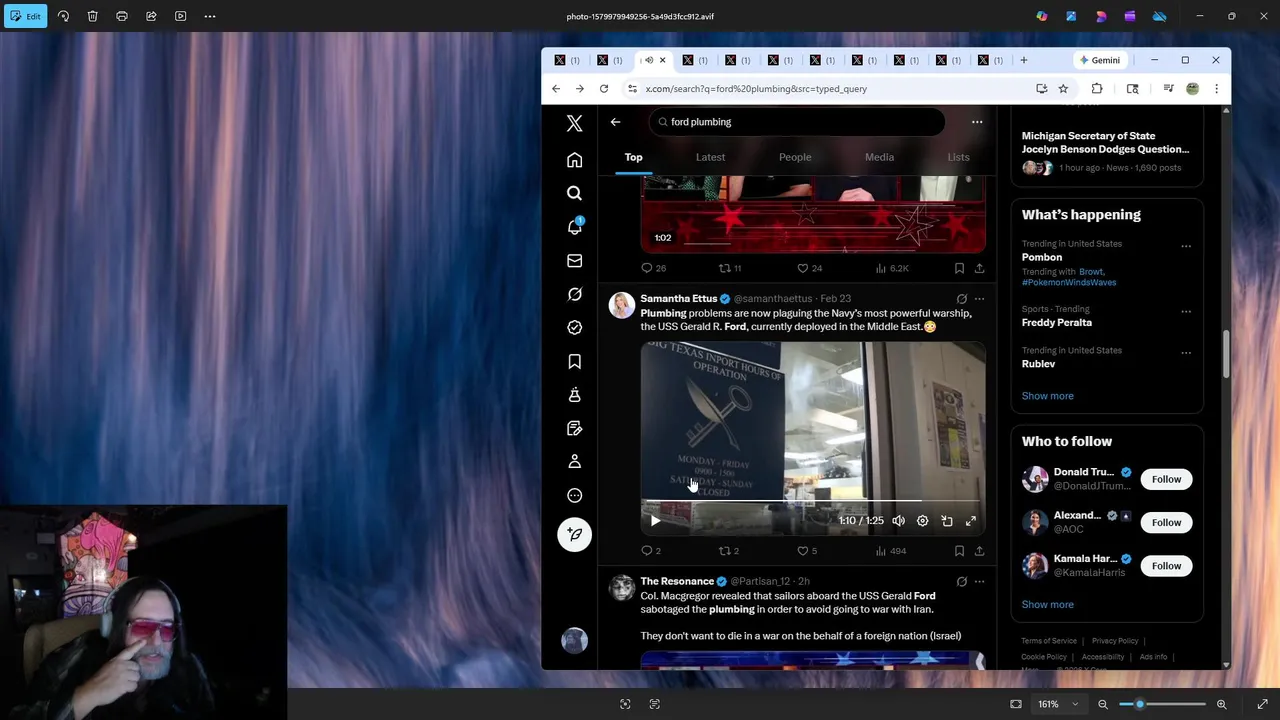Expand the video to fullscreen
Image resolution: width=1280 pixels, height=720 pixels.
coord(971,521)
